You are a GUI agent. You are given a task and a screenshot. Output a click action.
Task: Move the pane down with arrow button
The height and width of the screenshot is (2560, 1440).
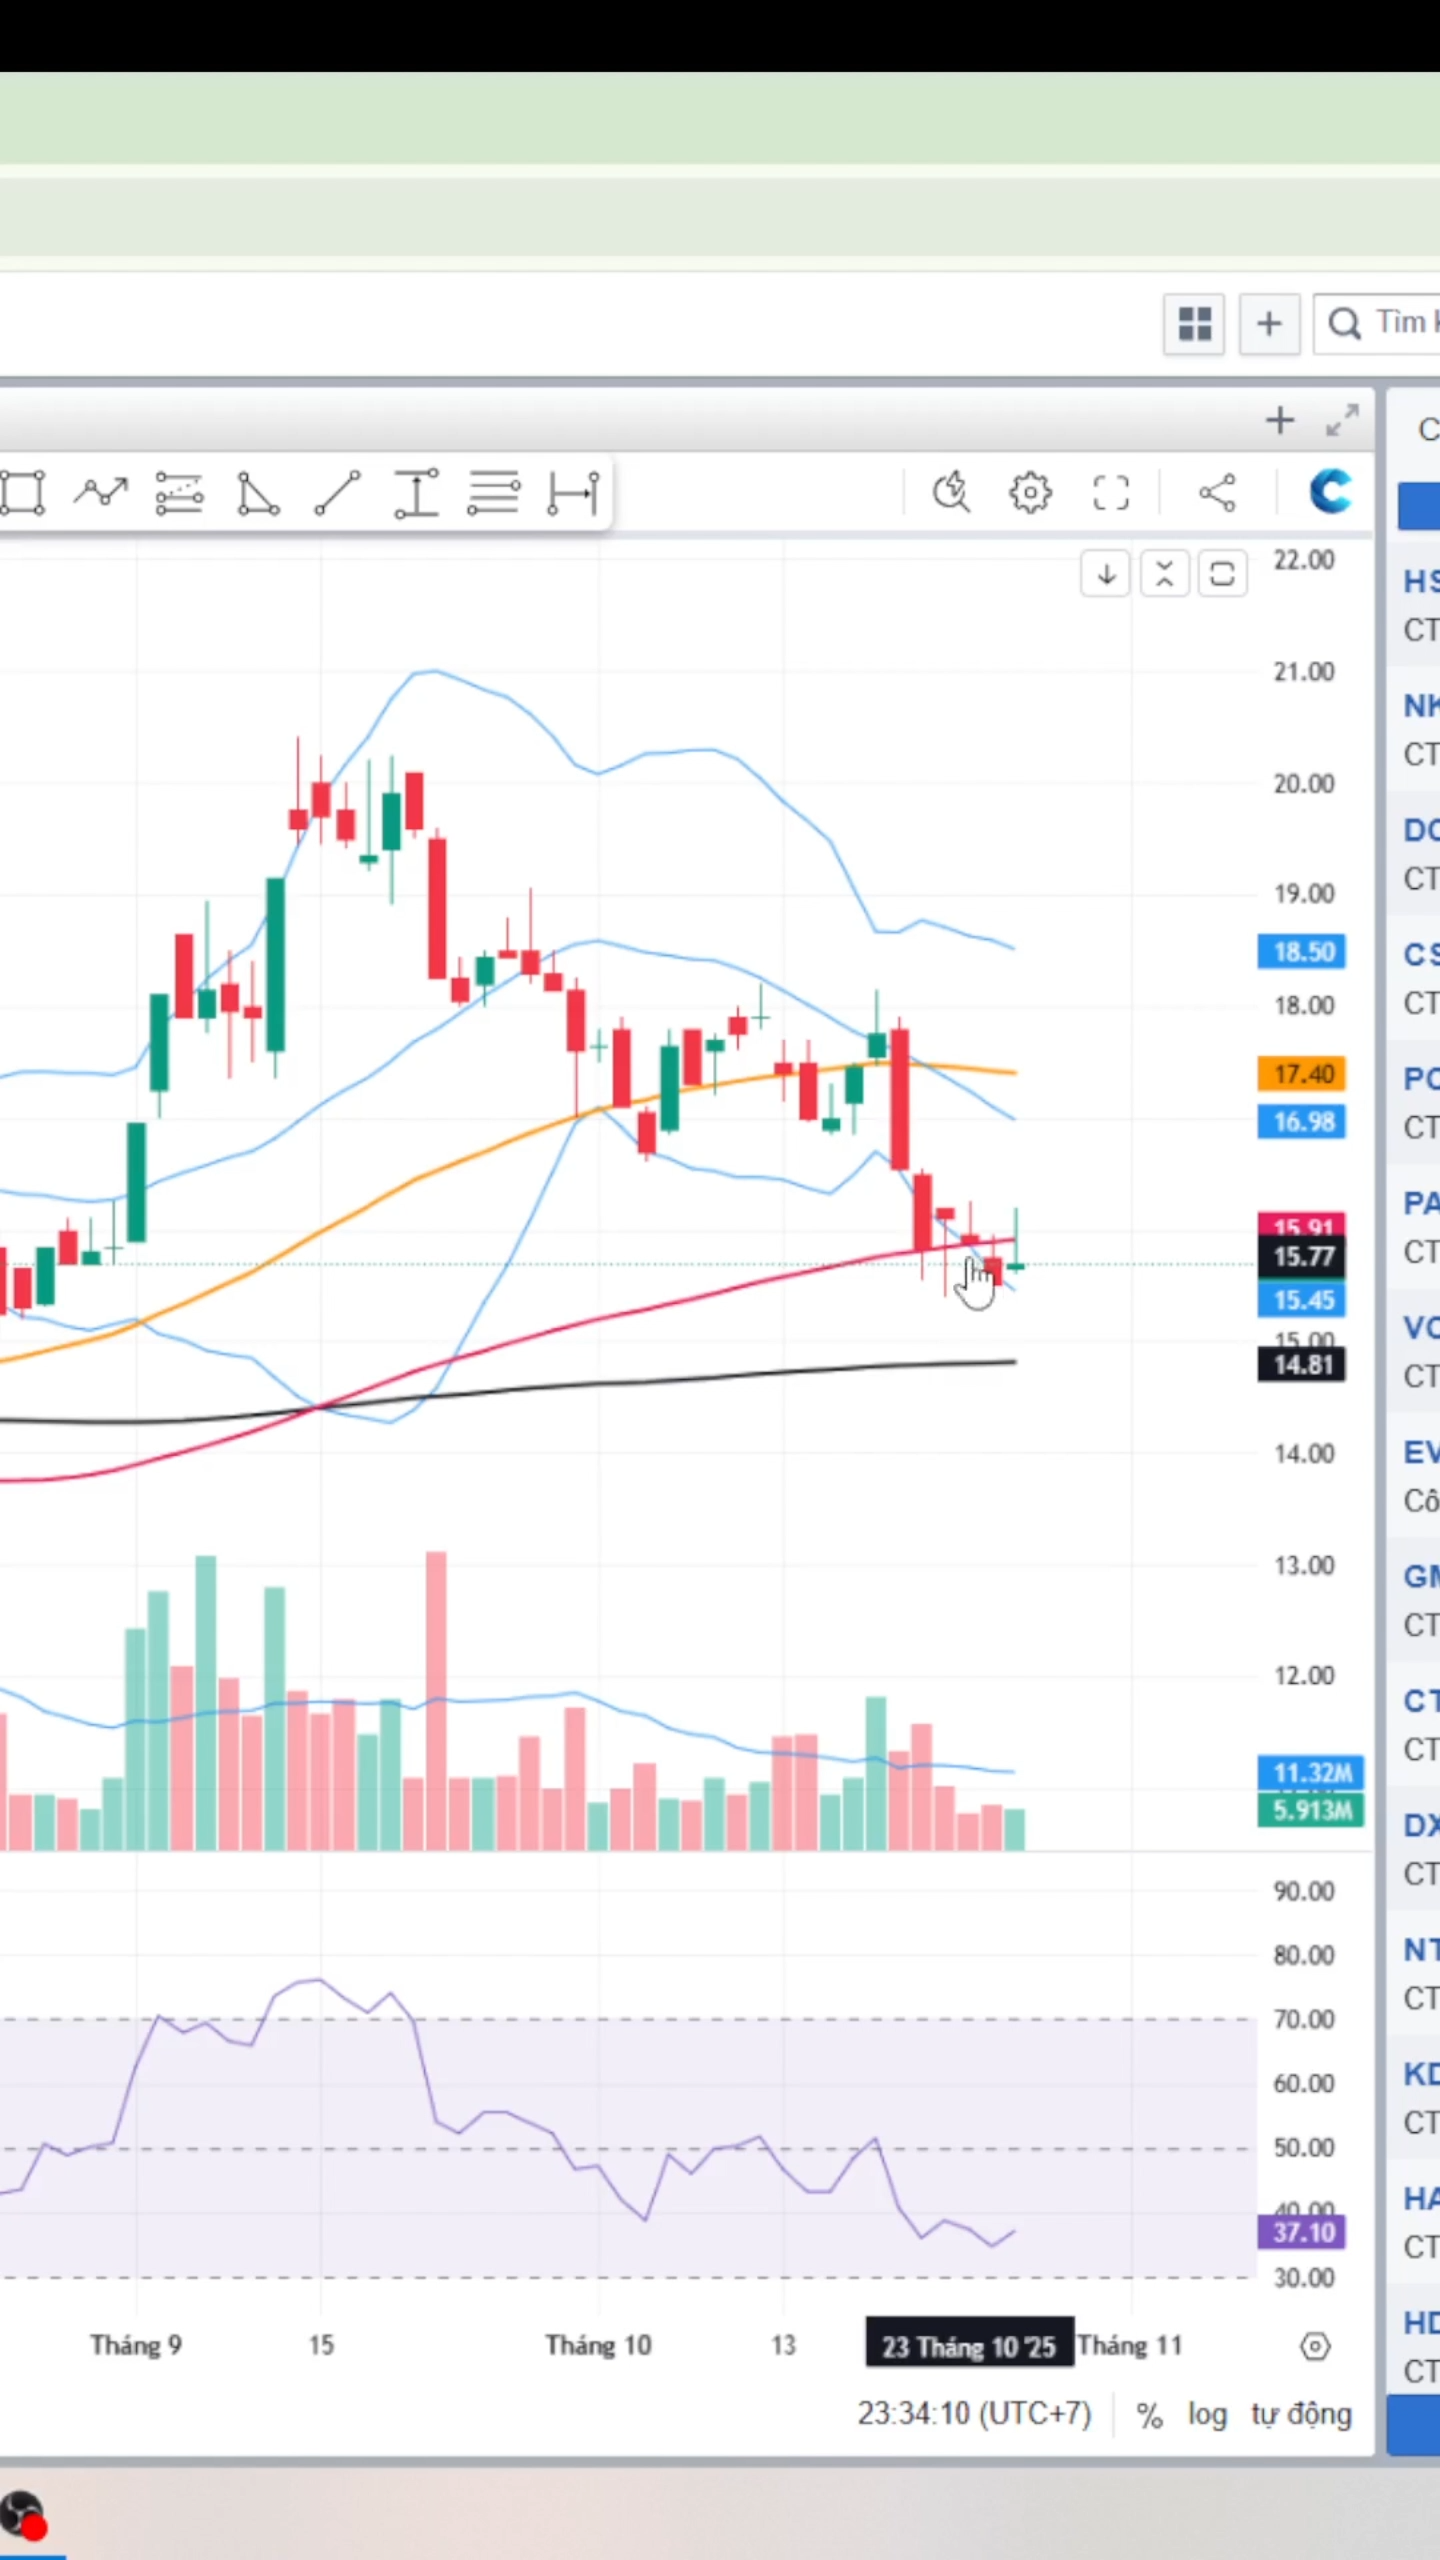click(x=1106, y=574)
